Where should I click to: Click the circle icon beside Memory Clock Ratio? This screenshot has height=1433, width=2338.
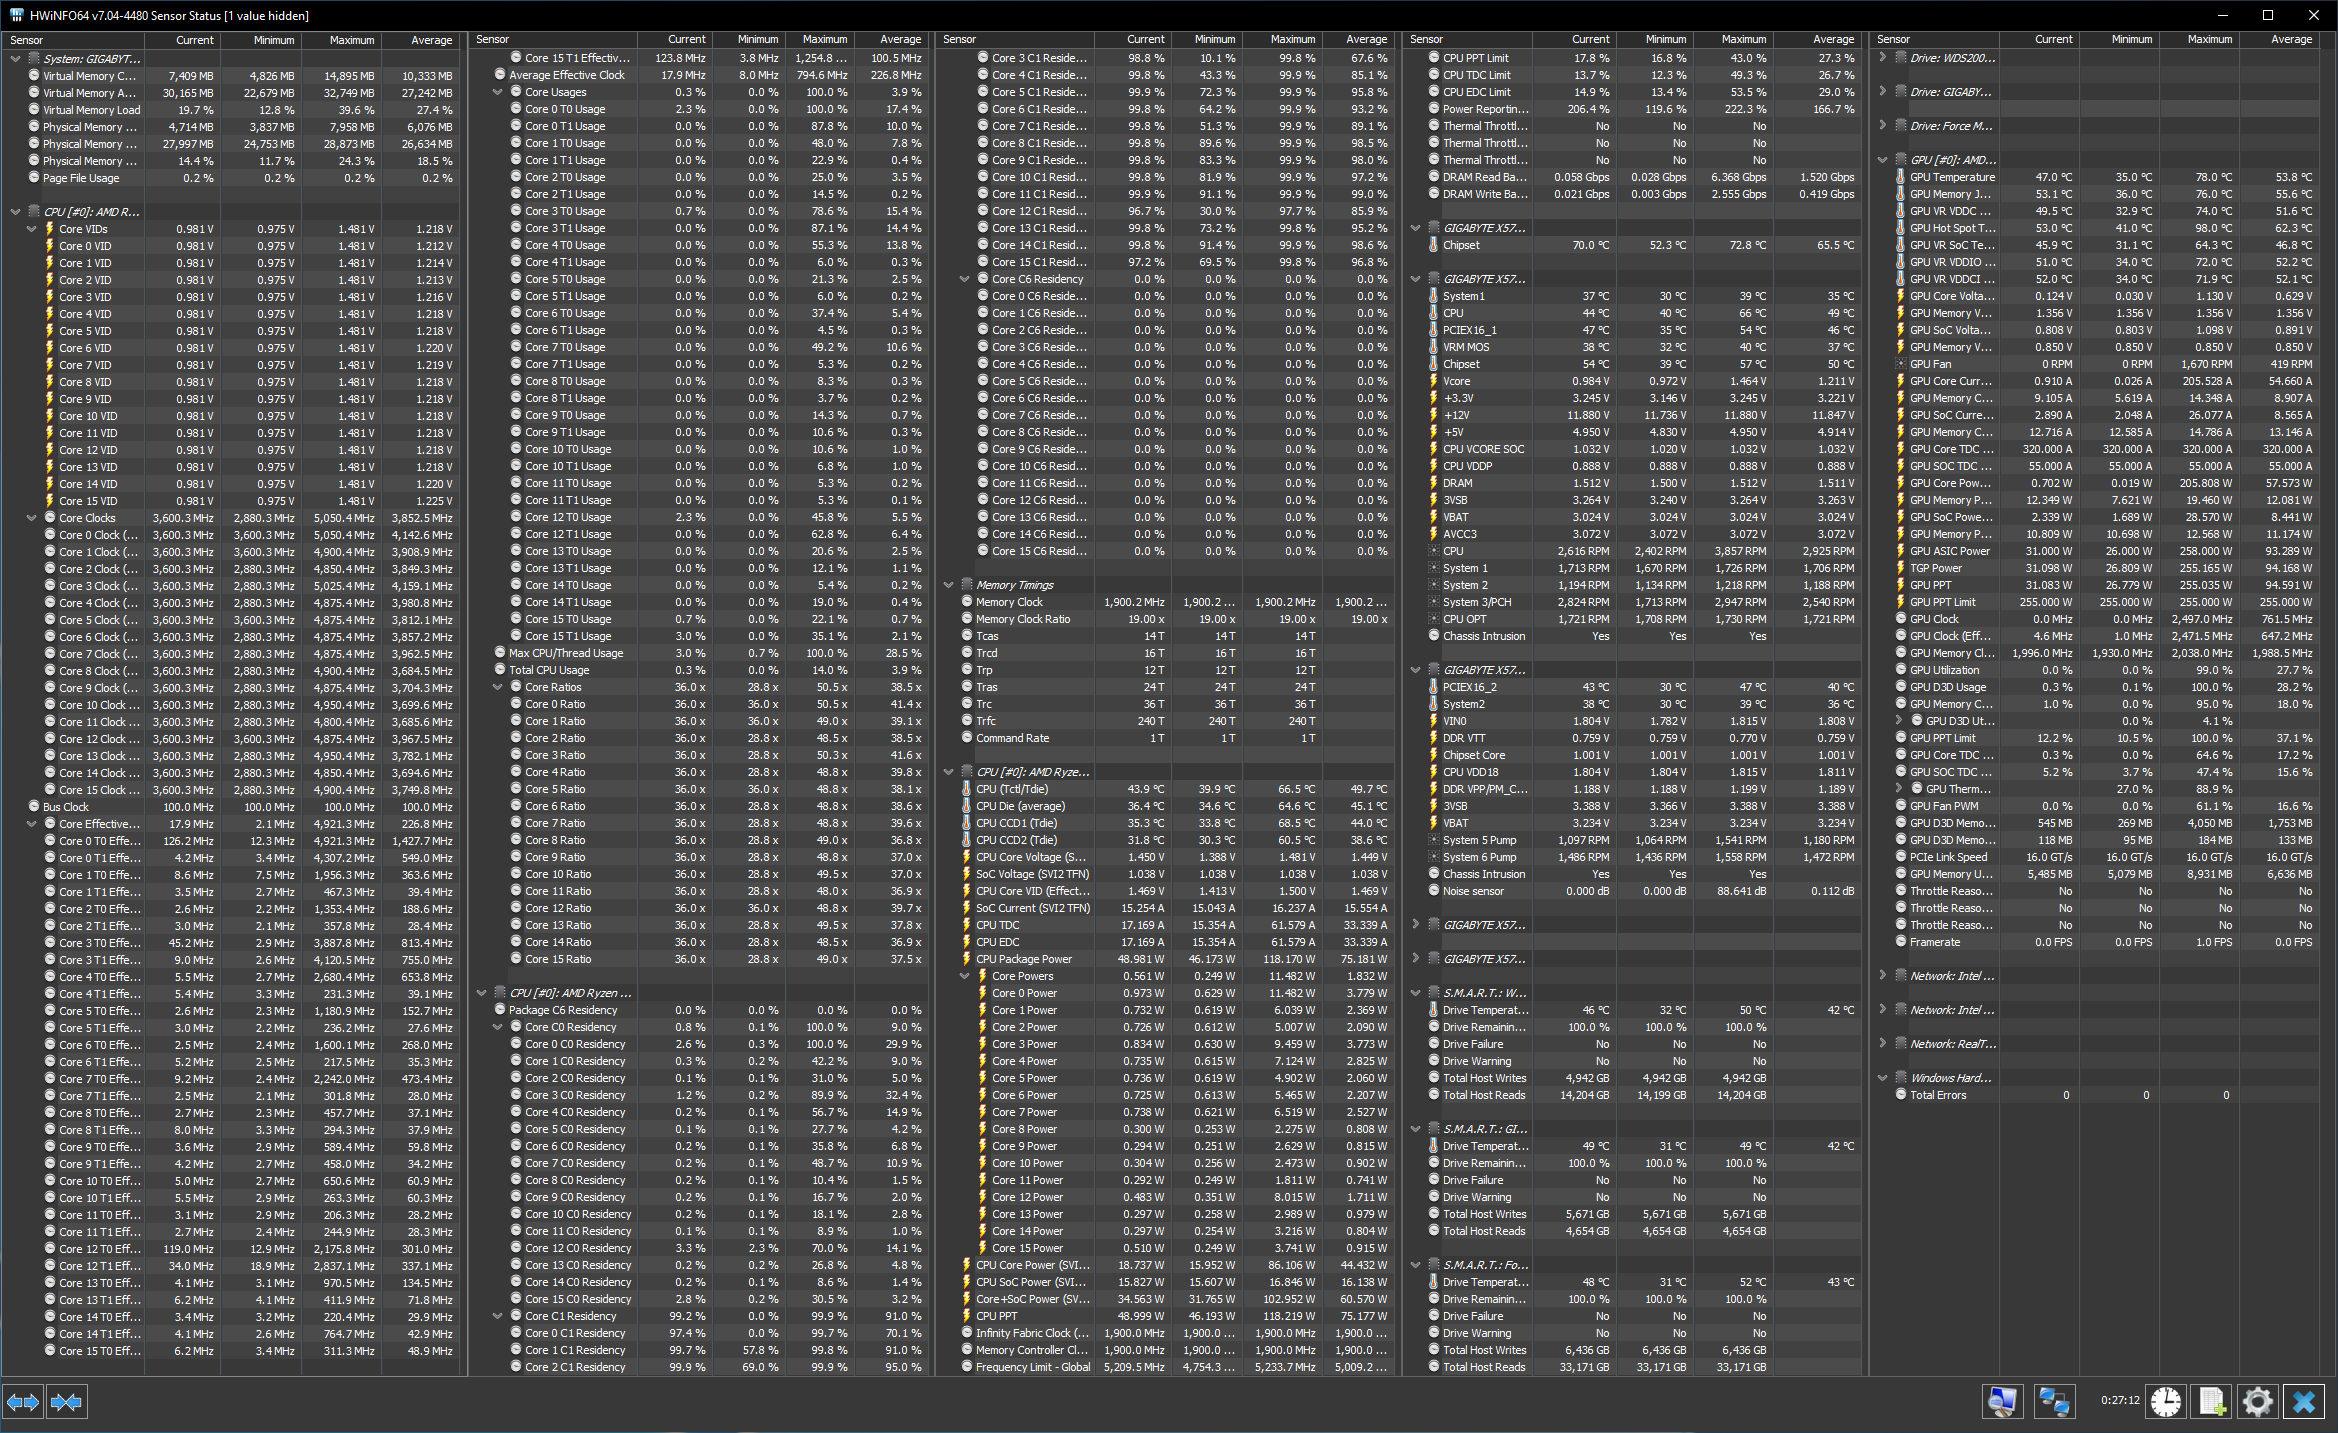point(966,619)
